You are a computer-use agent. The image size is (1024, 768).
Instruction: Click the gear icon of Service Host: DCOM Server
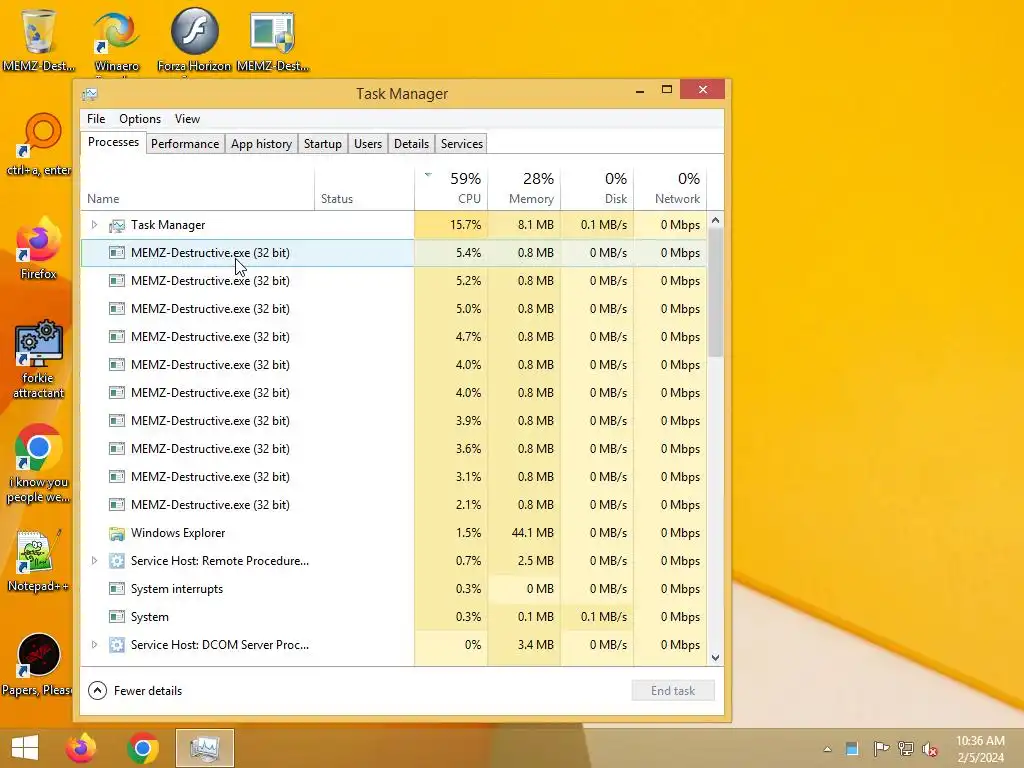pyautogui.click(x=117, y=645)
